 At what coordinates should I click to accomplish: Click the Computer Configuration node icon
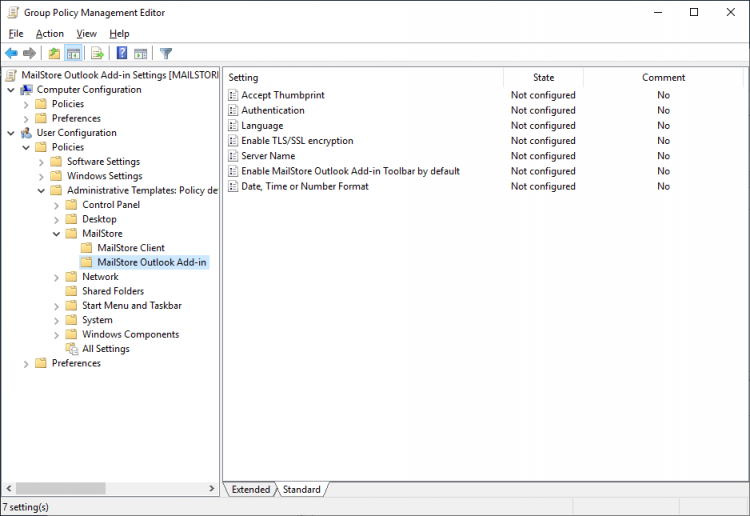tap(26, 90)
